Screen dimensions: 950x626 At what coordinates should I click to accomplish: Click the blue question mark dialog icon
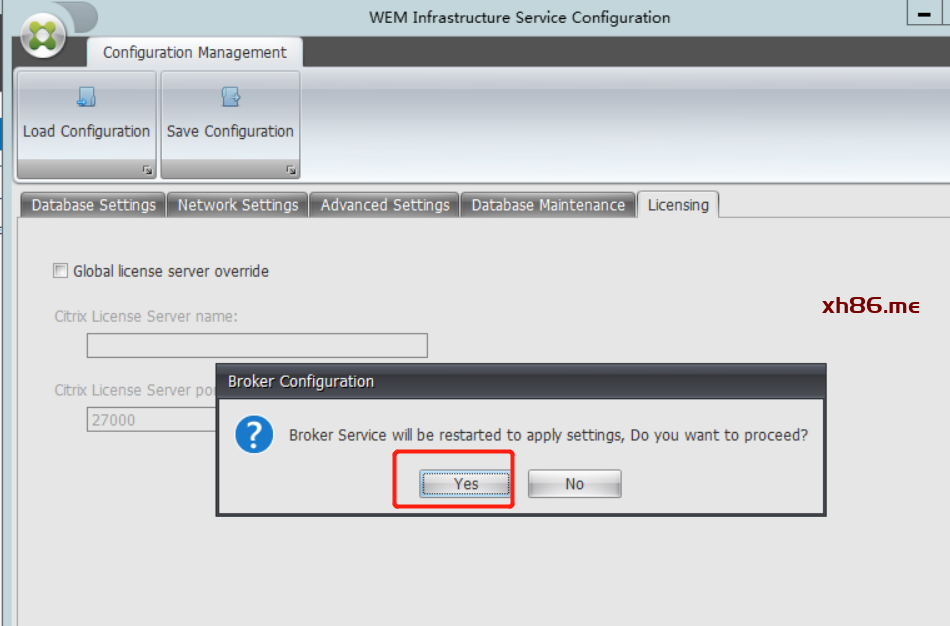[254, 435]
